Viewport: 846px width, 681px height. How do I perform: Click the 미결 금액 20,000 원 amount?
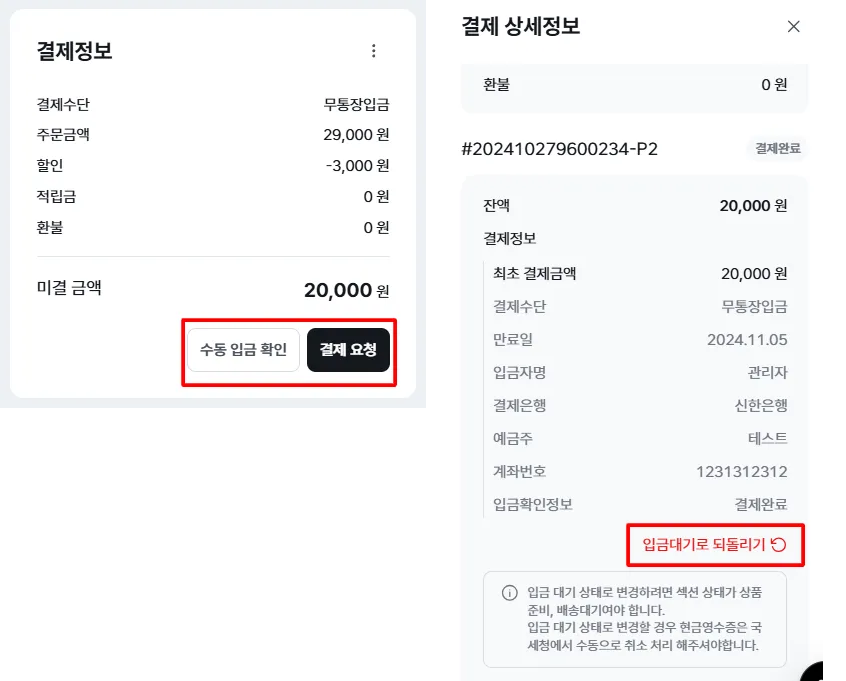pyautogui.click(x=345, y=290)
